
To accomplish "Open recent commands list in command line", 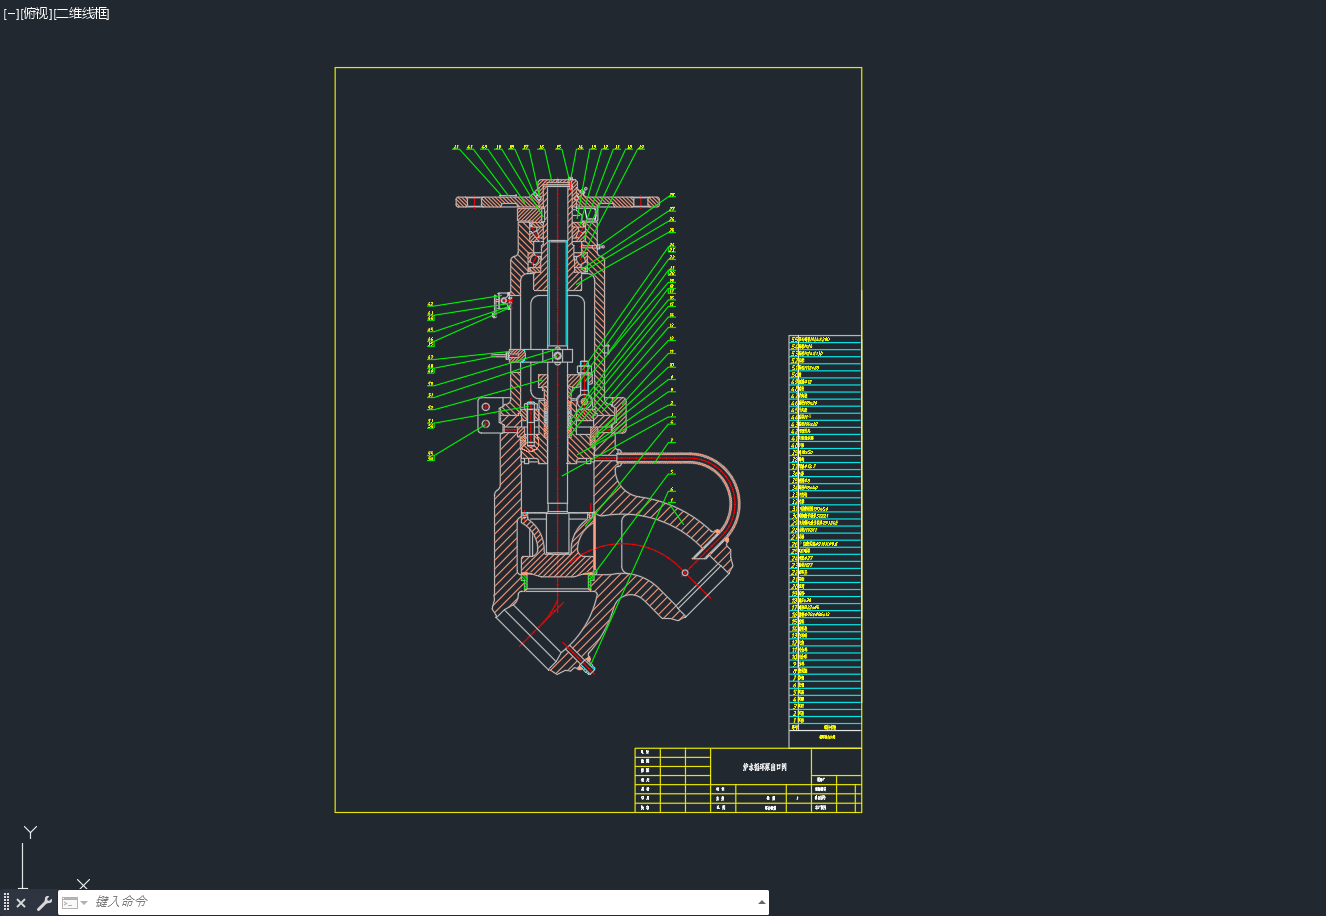I will click(75, 903).
